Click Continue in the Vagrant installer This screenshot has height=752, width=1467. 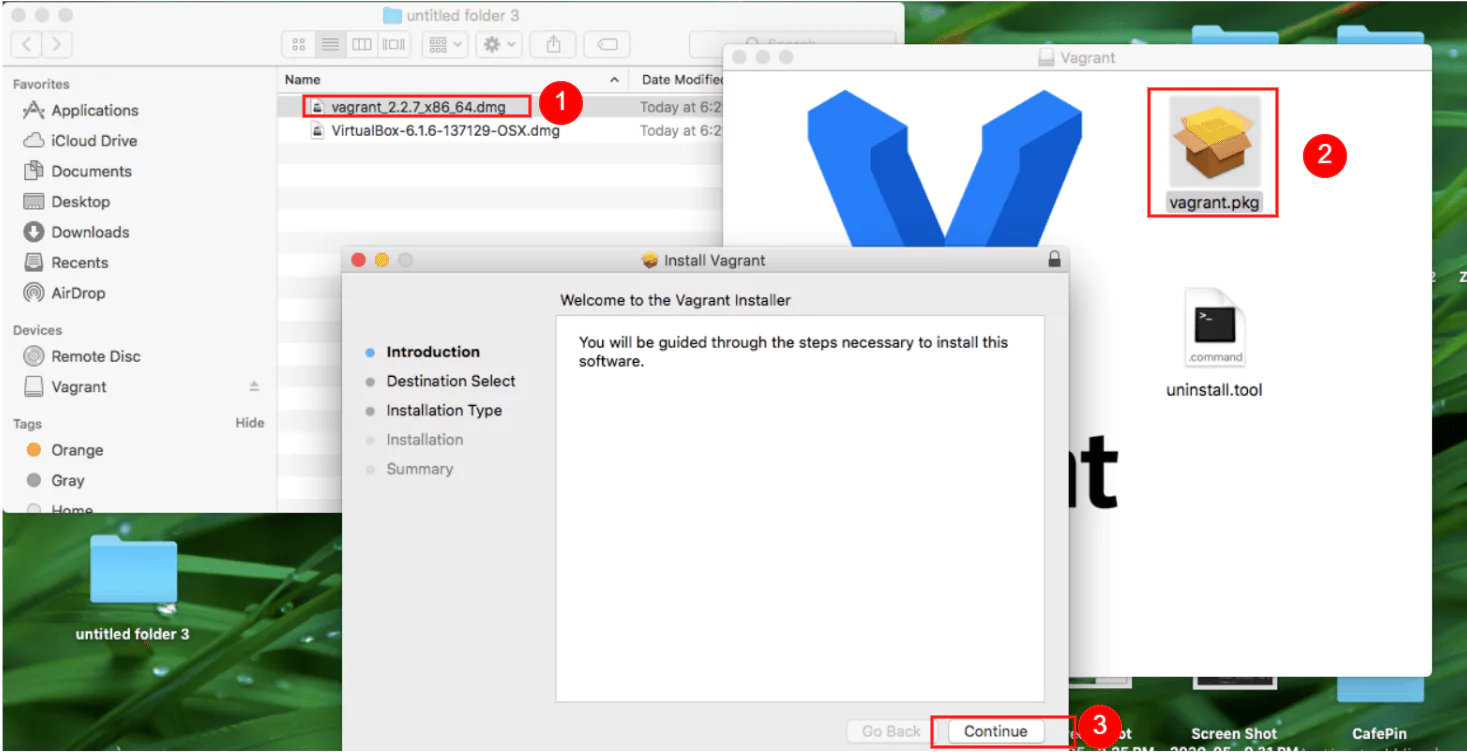[995, 732]
